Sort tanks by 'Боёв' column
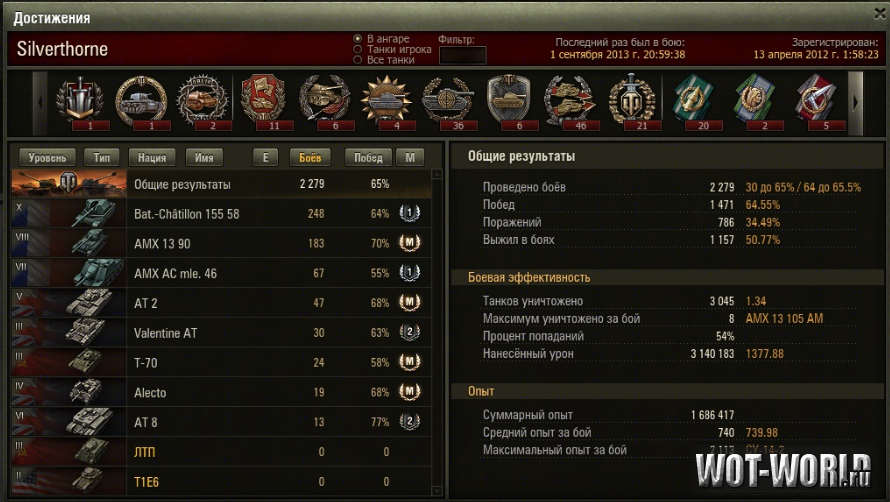890x502 pixels. 310,157
